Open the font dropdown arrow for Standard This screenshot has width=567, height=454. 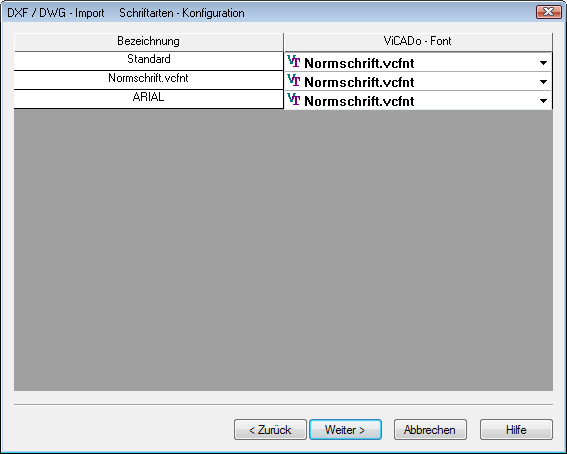pyautogui.click(x=543, y=63)
